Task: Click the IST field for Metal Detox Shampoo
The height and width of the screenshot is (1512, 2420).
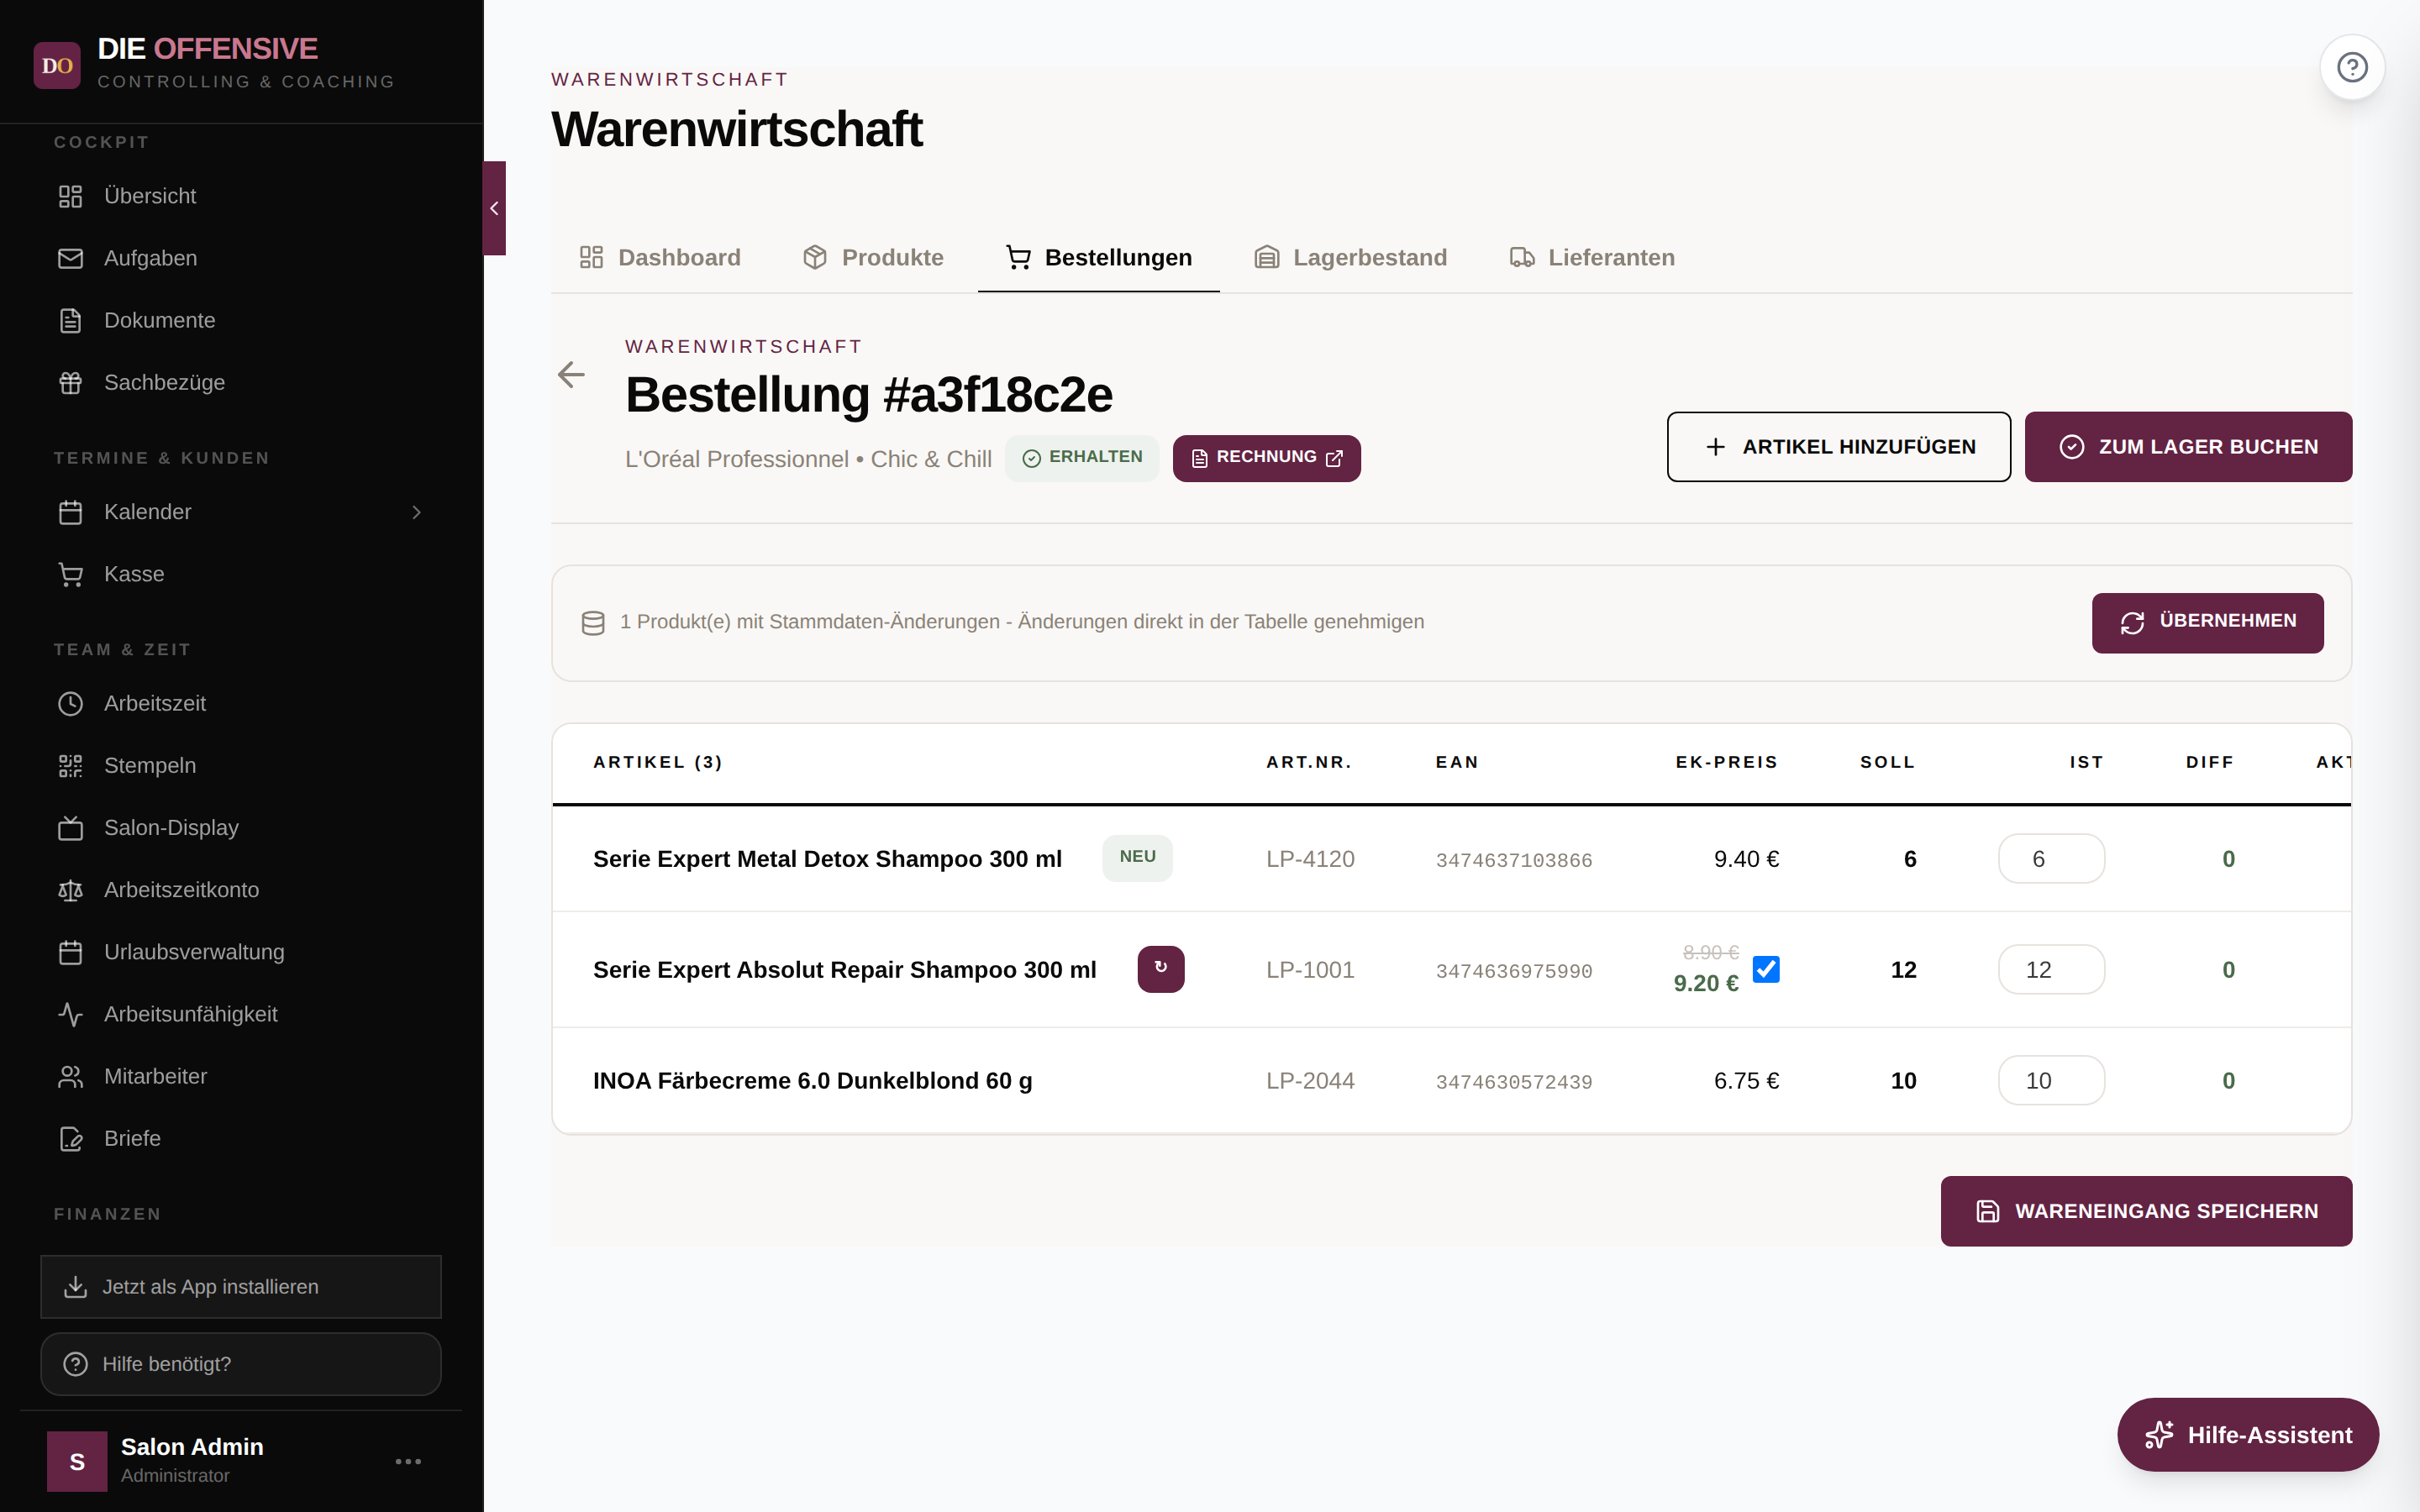Action: pyautogui.click(x=2051, y=858)
